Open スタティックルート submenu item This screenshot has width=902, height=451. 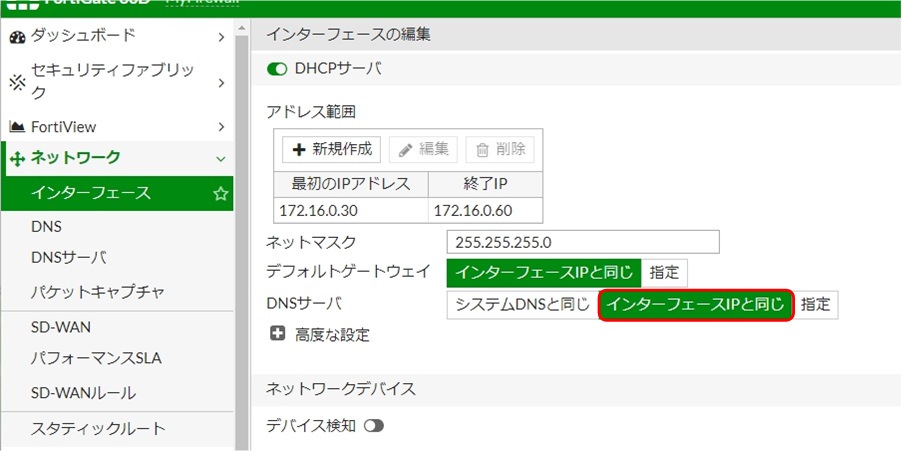tap(98, 429)
